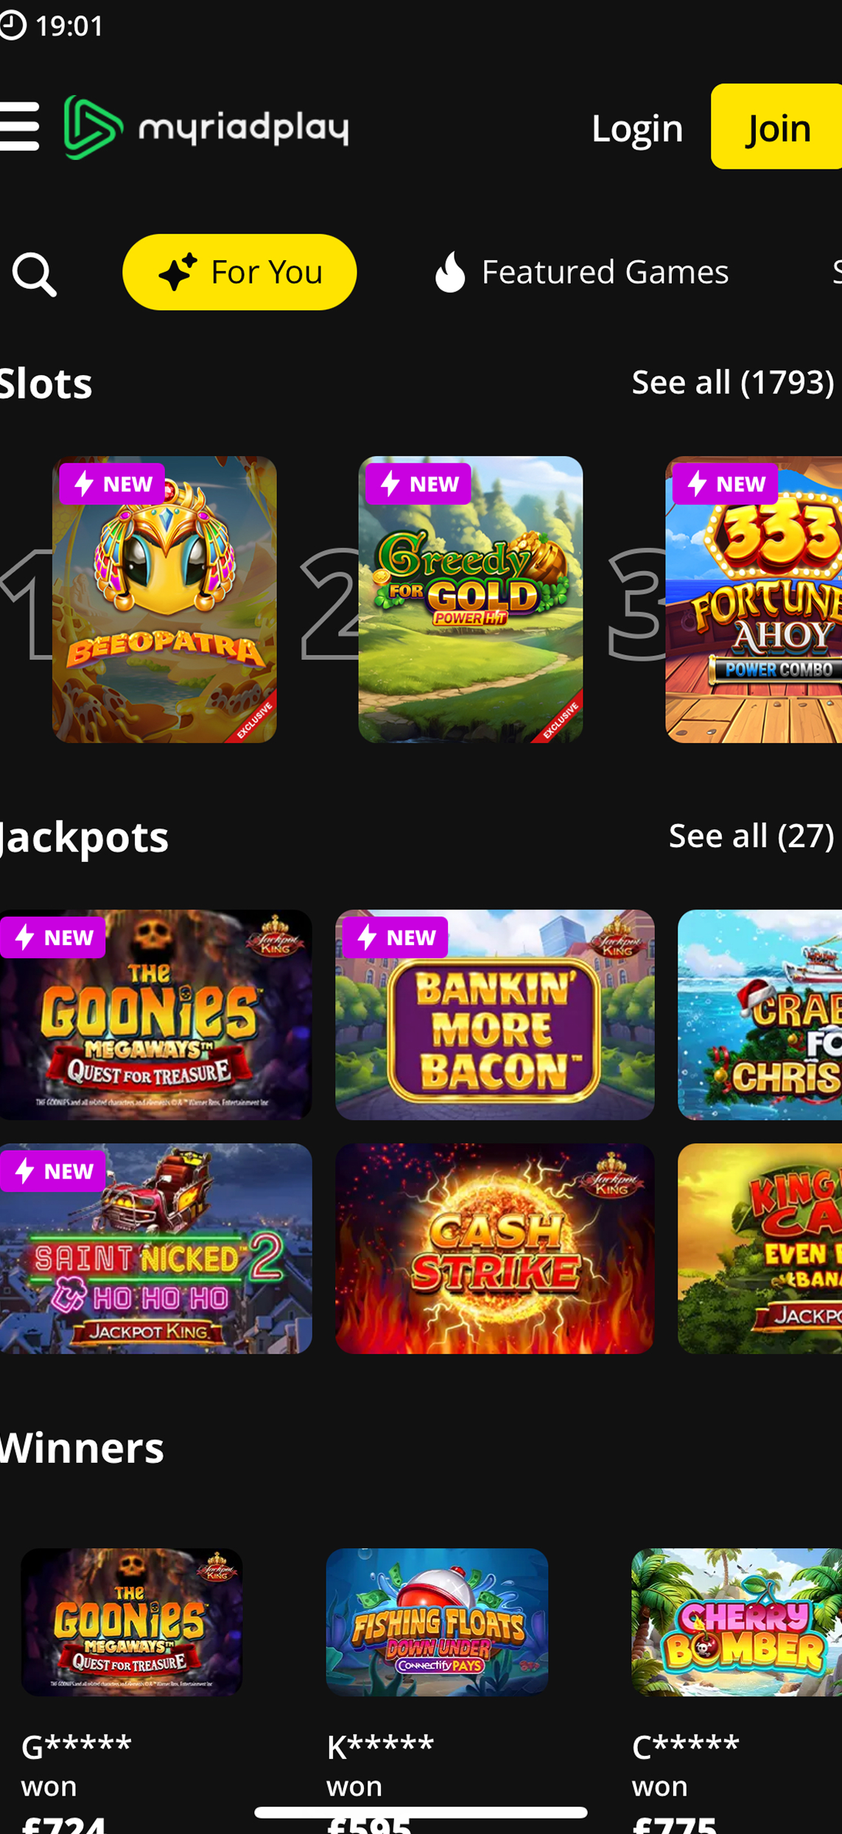Image resolution: width=842 pixels, height=1834 pixels.
Task: Launch Cash Strike jackpot game
Action: (x=495, y=1249)
